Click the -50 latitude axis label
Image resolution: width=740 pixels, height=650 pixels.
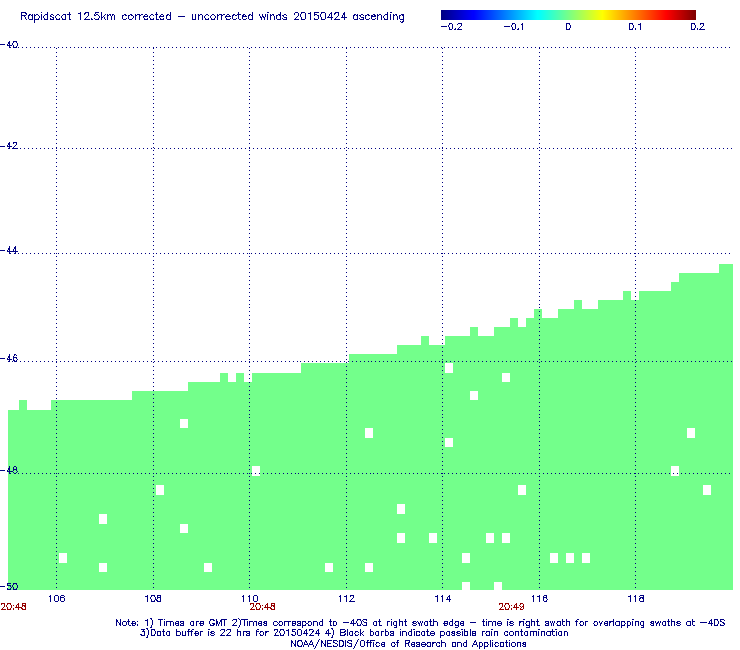click(x=9, y=587)
